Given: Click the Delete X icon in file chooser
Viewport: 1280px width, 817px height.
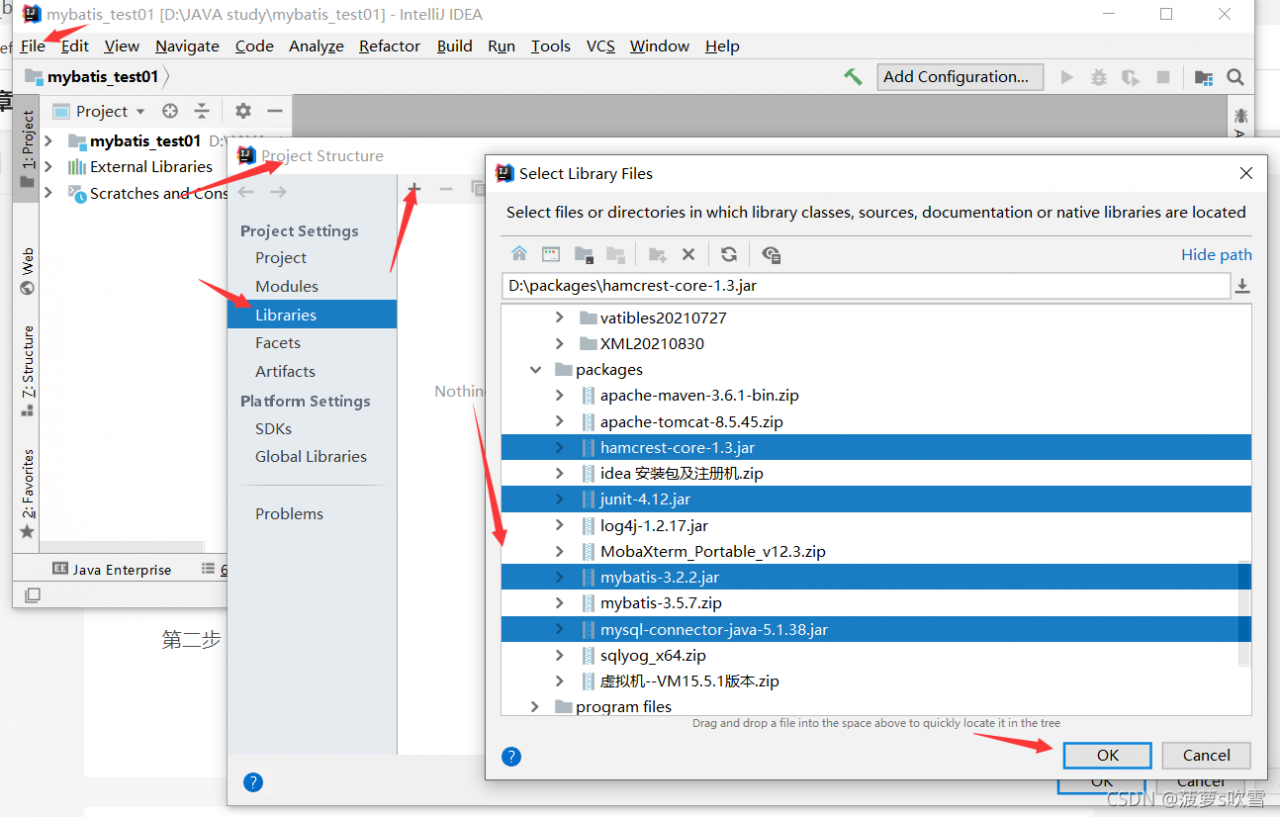Looking at the screenshot, I should click(x=688, y=254).
